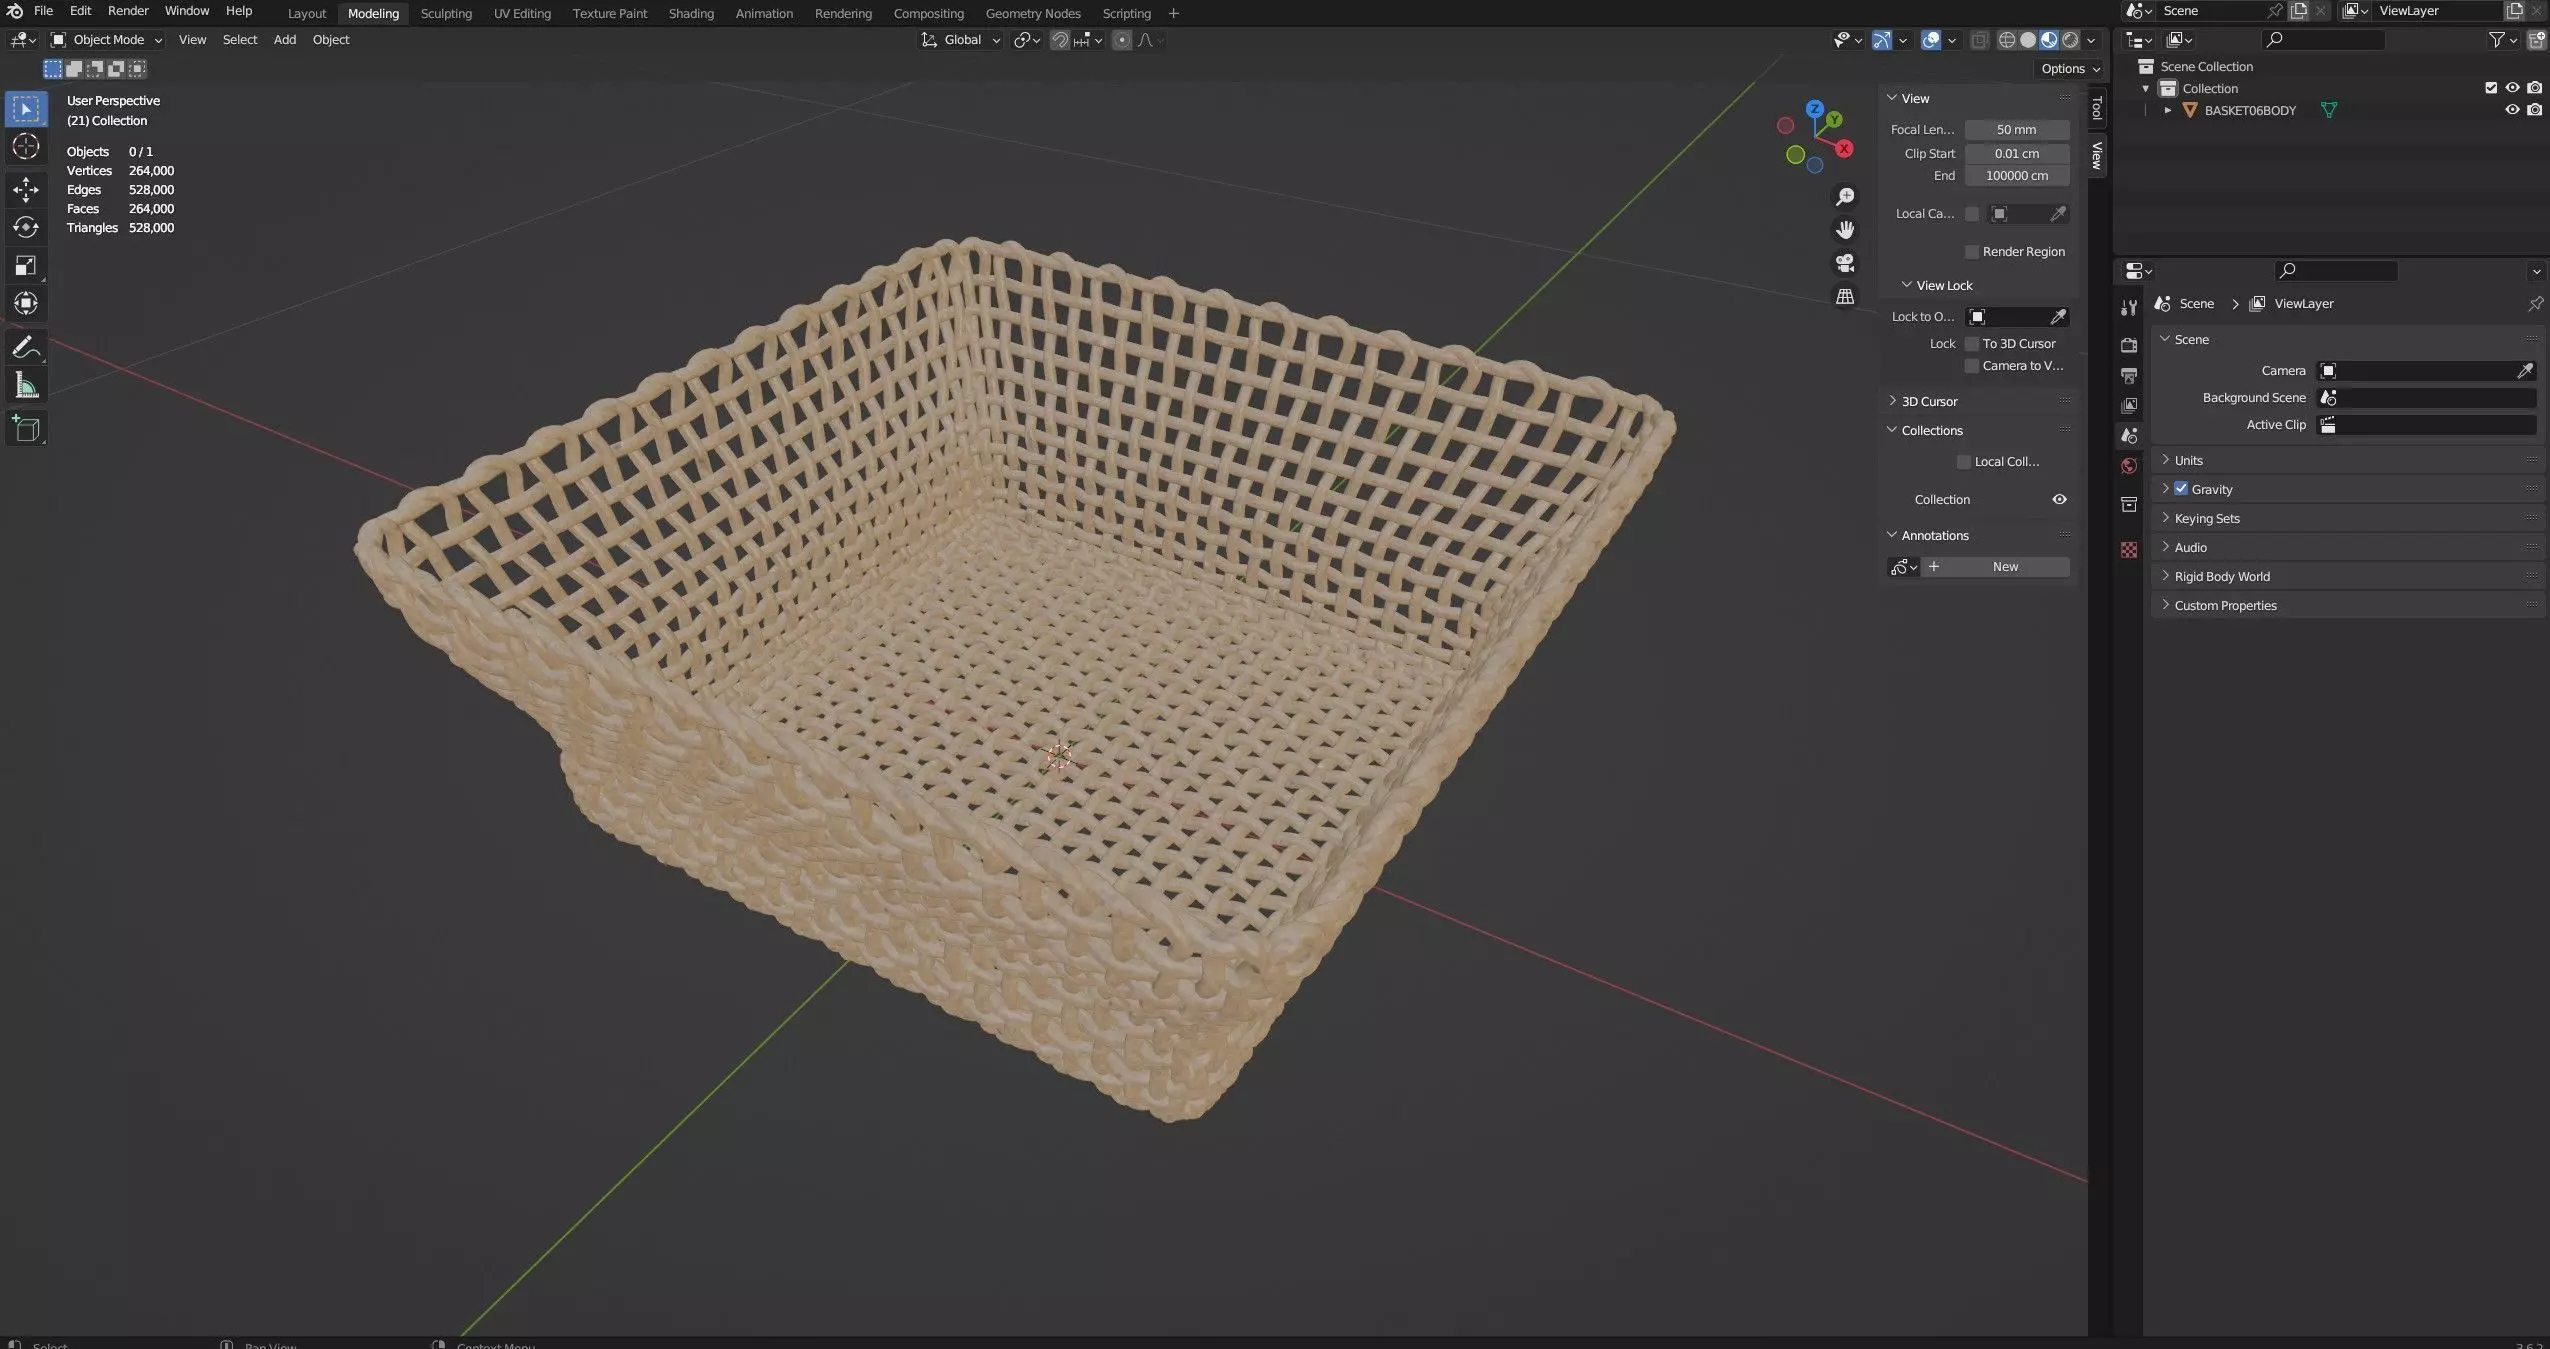Viewport: 2550px width, 1349px height.
Task: Click the Clip Start 0.01 cm field
Action: click(2017, 154)
